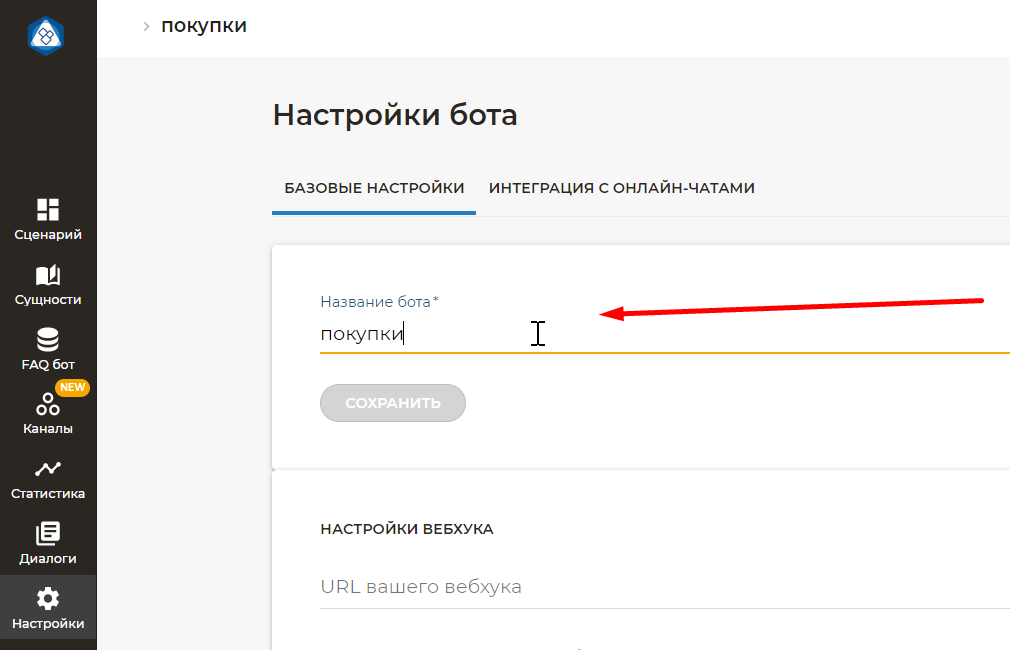Click the Название бота field label
Screen dimensions: 1010x650
[x=378, y=301]
